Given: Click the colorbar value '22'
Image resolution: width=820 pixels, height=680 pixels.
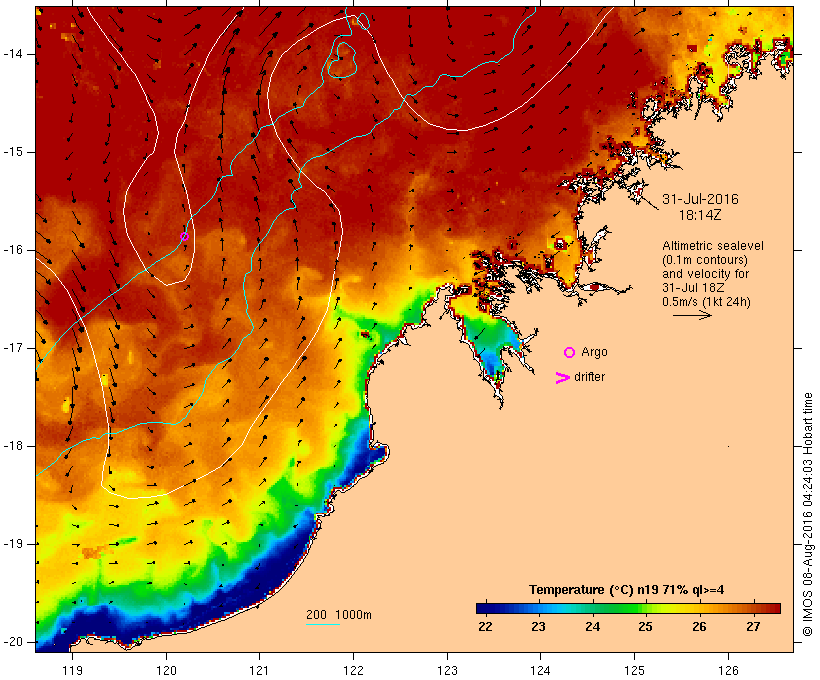Looking at the screenshot, I should [485, 627].
